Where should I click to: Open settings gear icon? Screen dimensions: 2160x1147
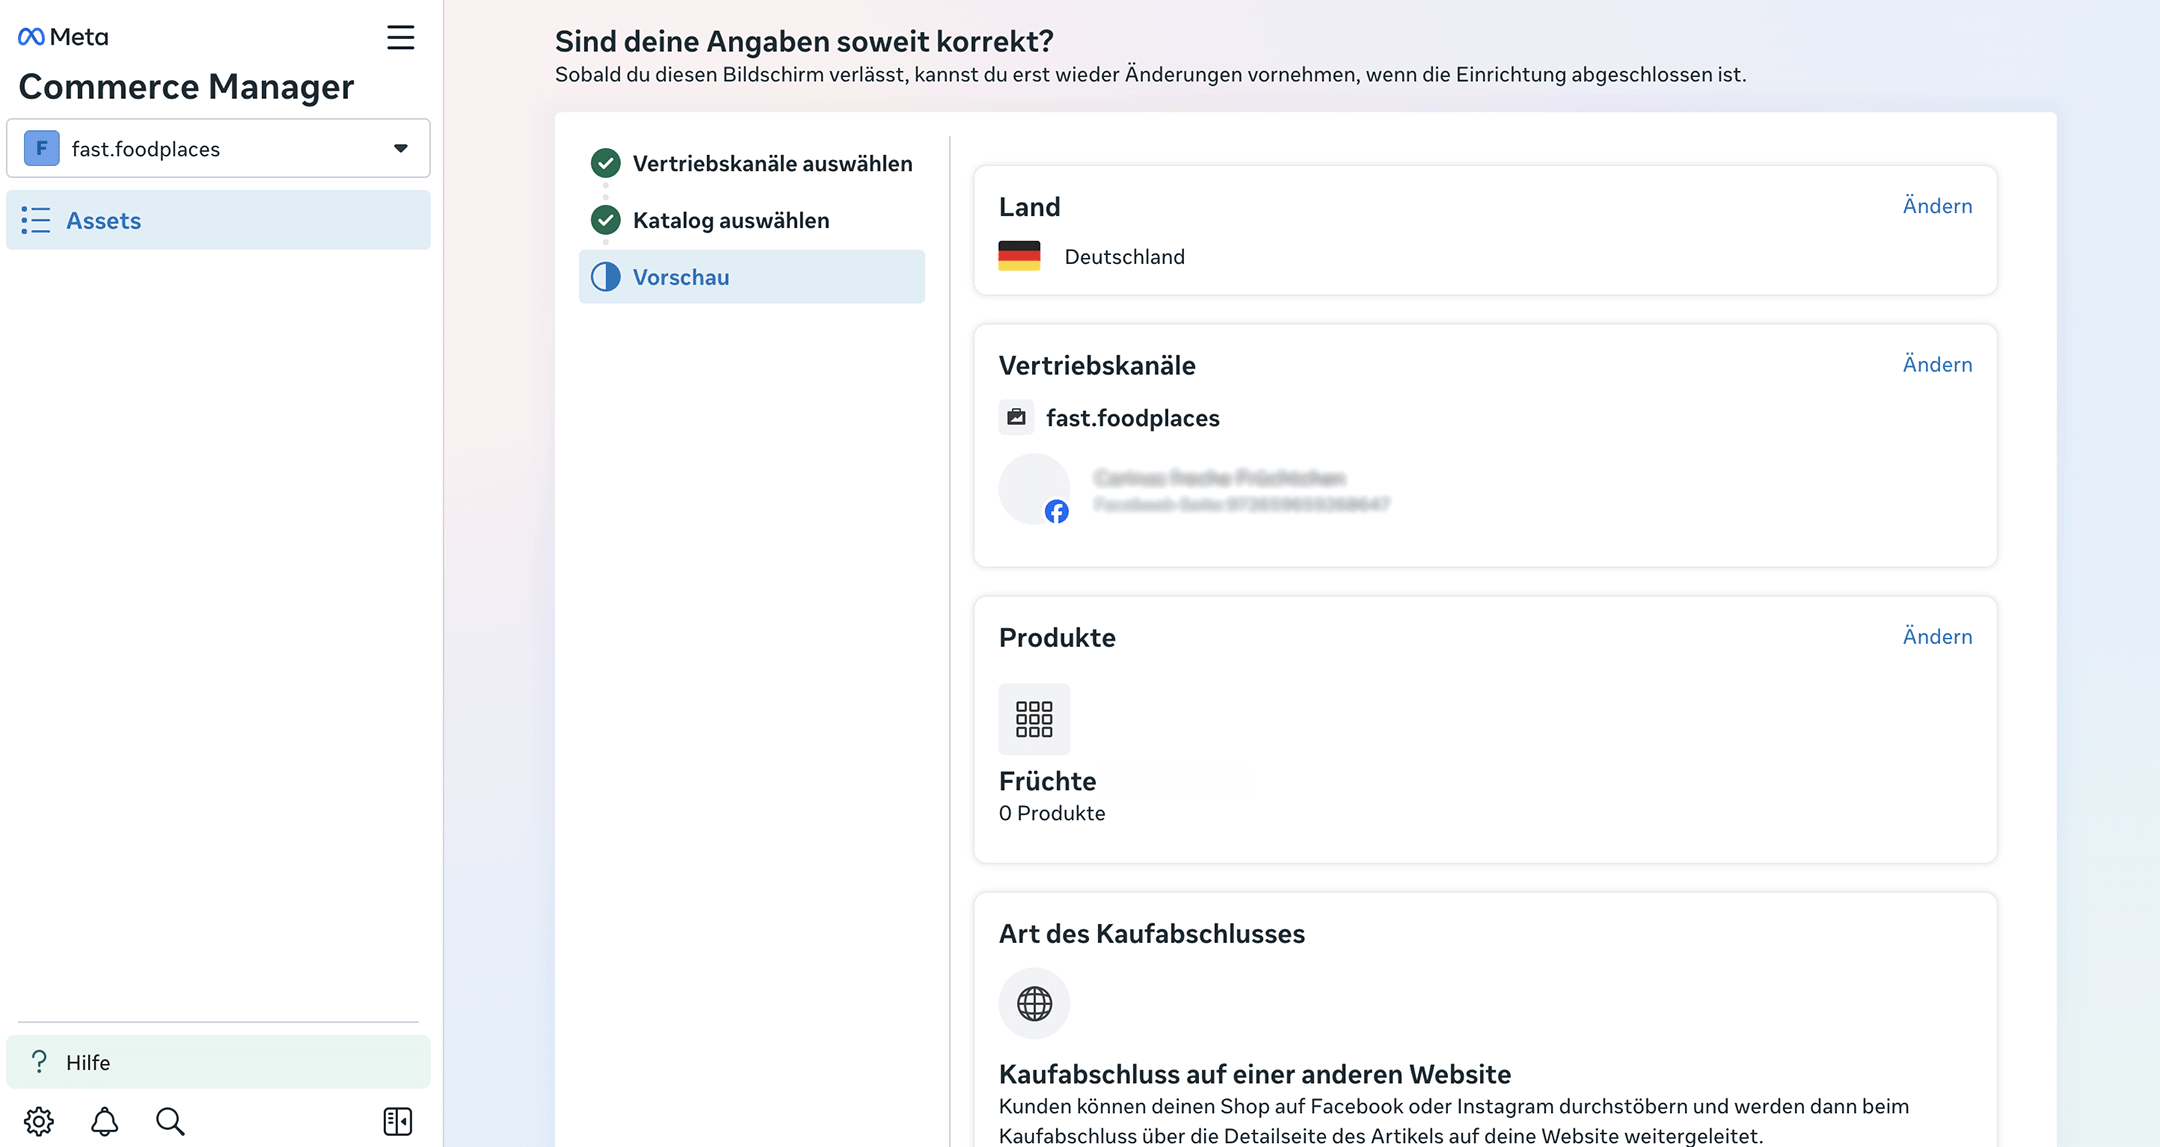click(x=39, y=1121)
